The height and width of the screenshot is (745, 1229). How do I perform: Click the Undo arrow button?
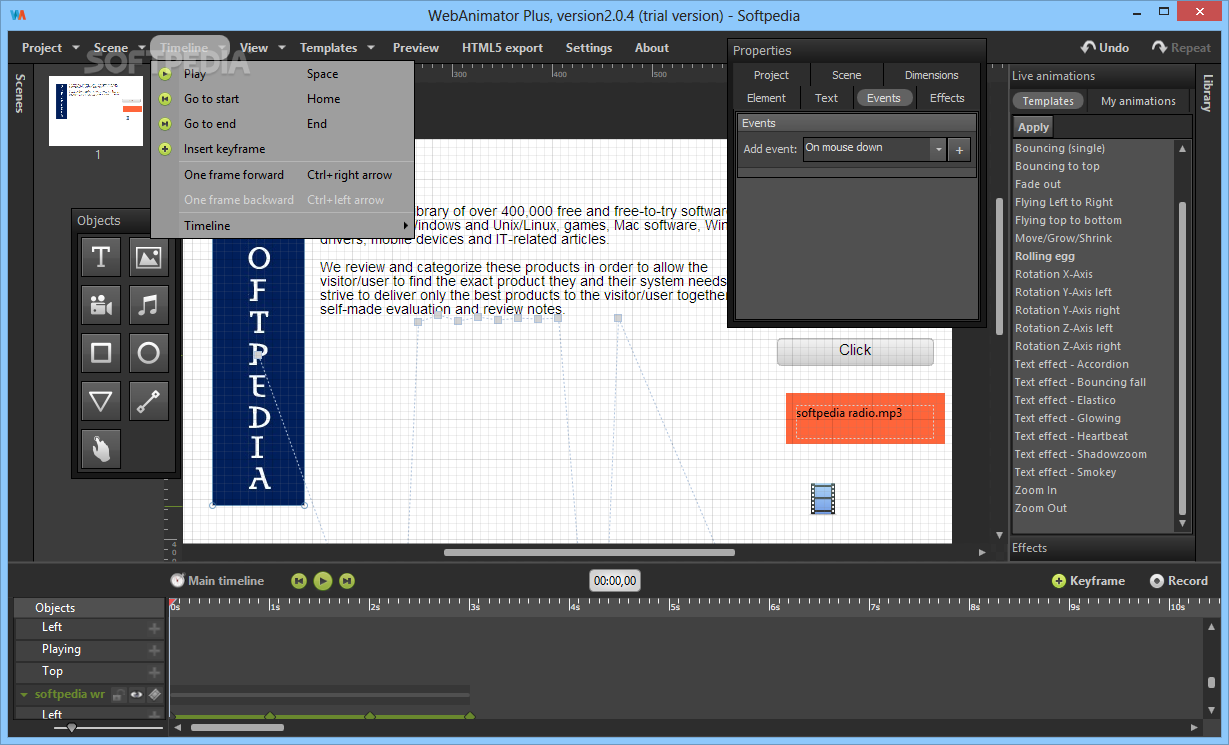pos(1105,47)
